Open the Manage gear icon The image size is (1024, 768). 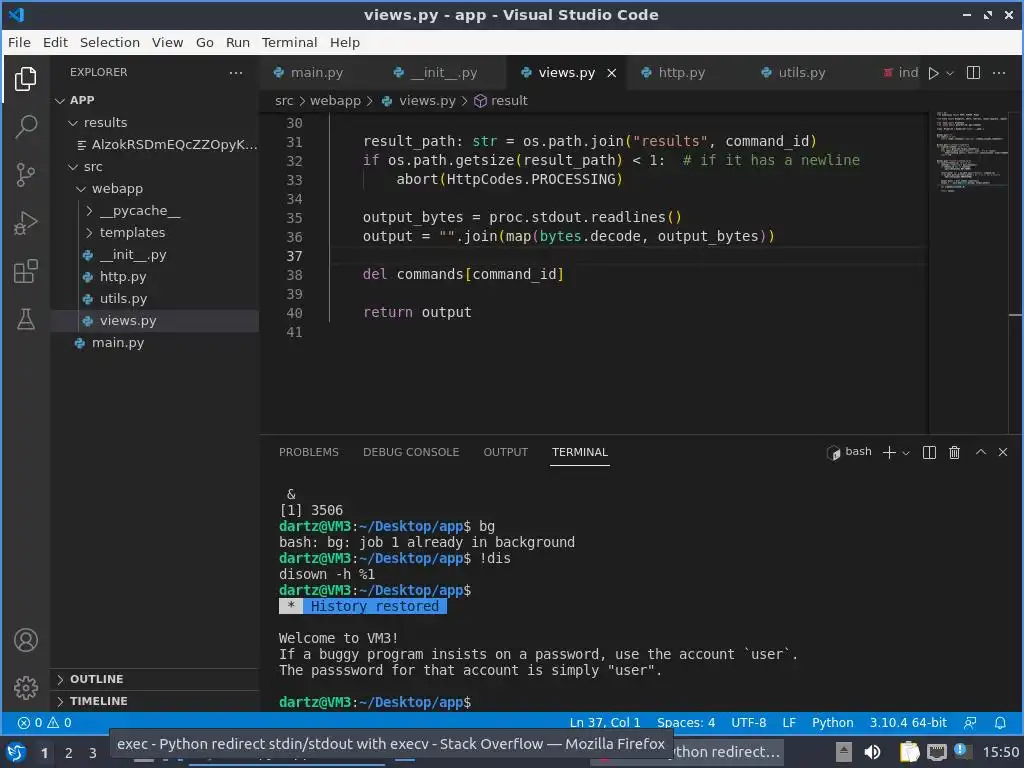click(25, 688)
